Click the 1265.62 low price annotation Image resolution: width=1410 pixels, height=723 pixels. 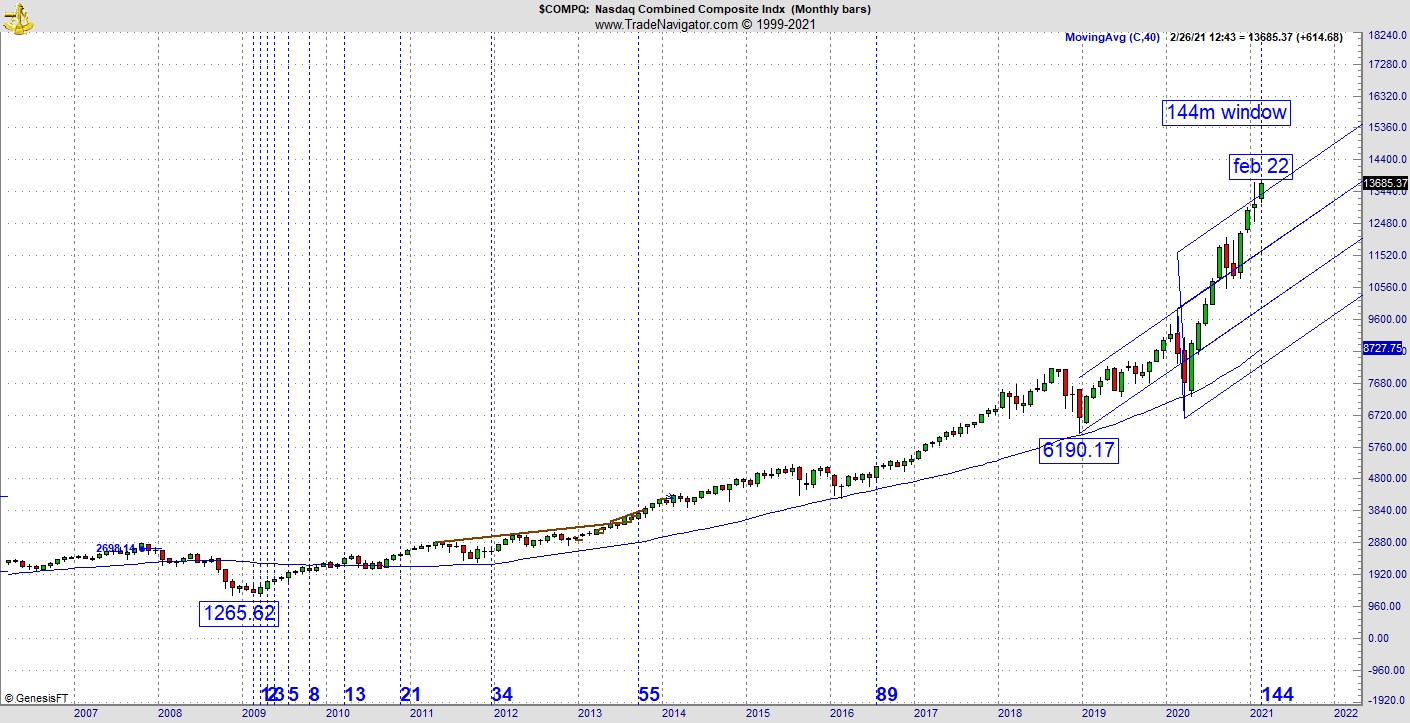[238, 613]
